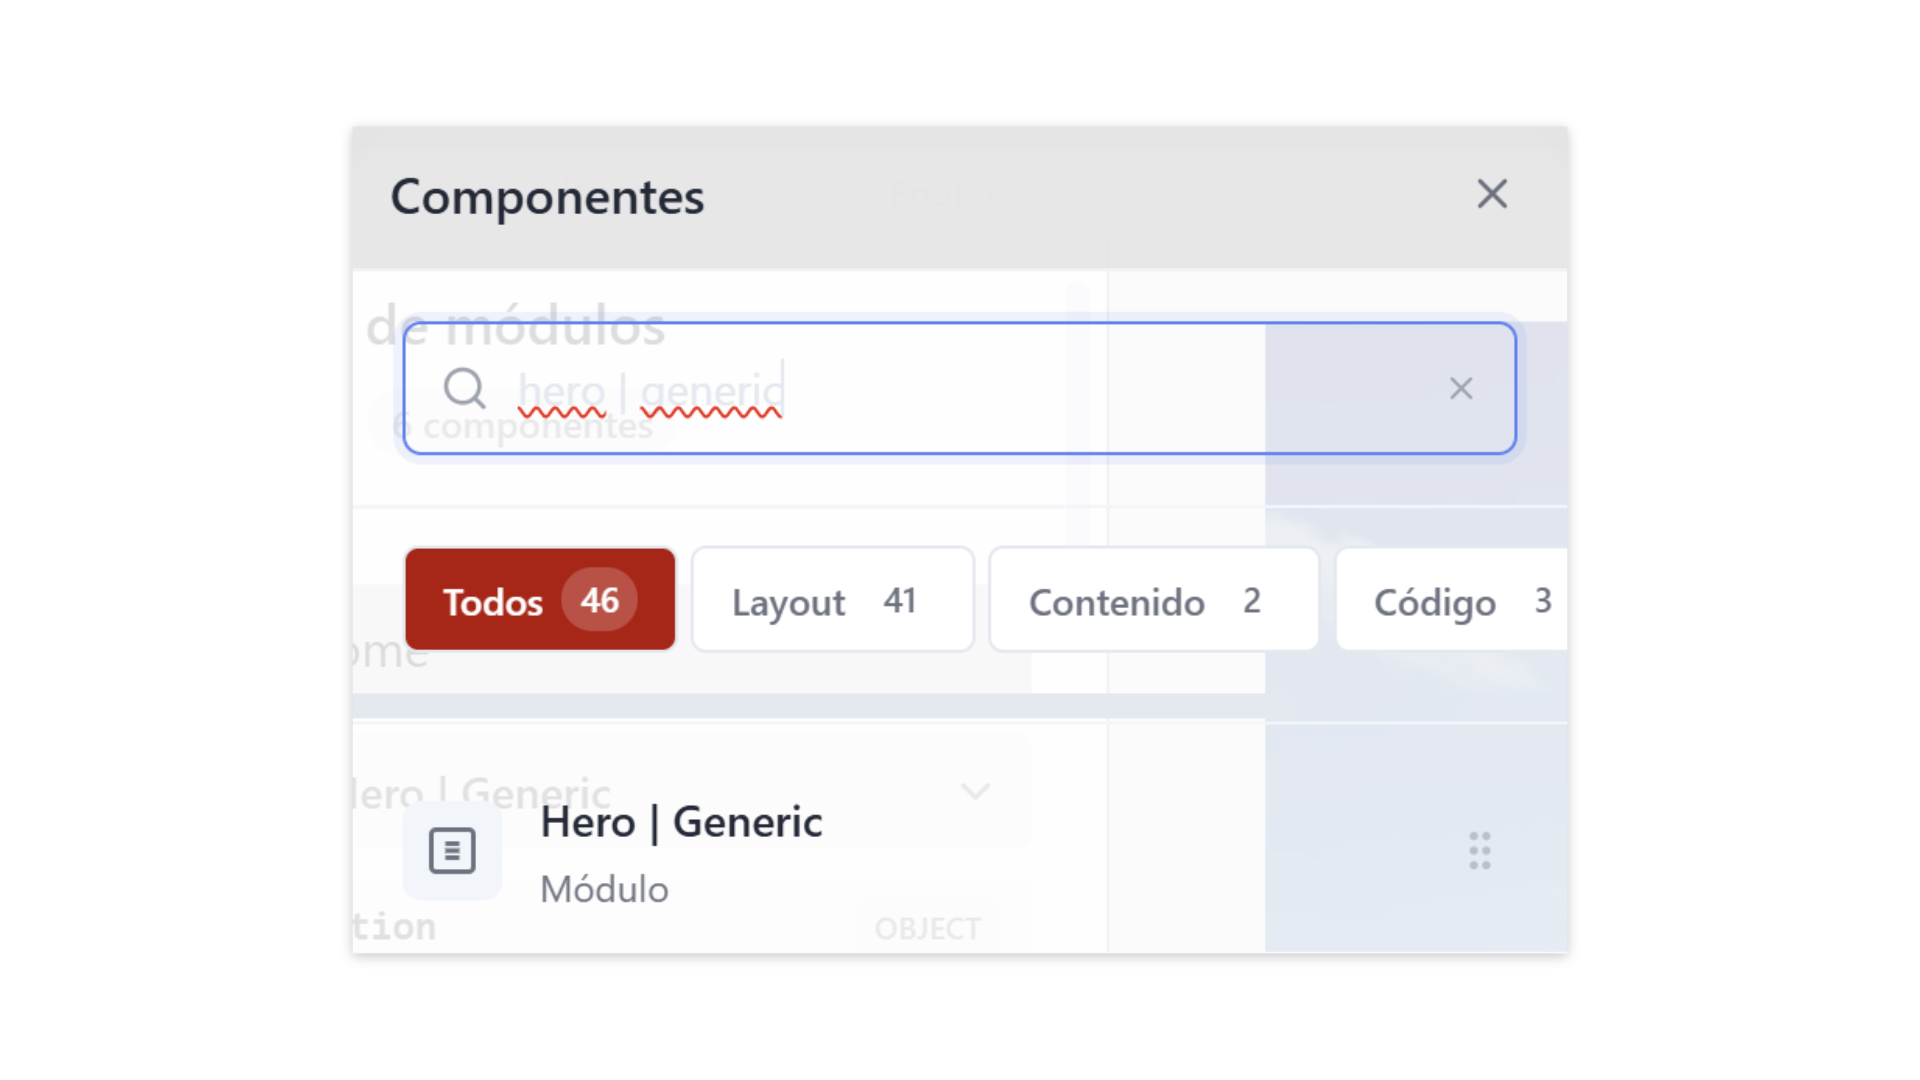This screenshot has height=1080, width=1920.
Task: Show the Contenido category
Action: (1116, 602)
